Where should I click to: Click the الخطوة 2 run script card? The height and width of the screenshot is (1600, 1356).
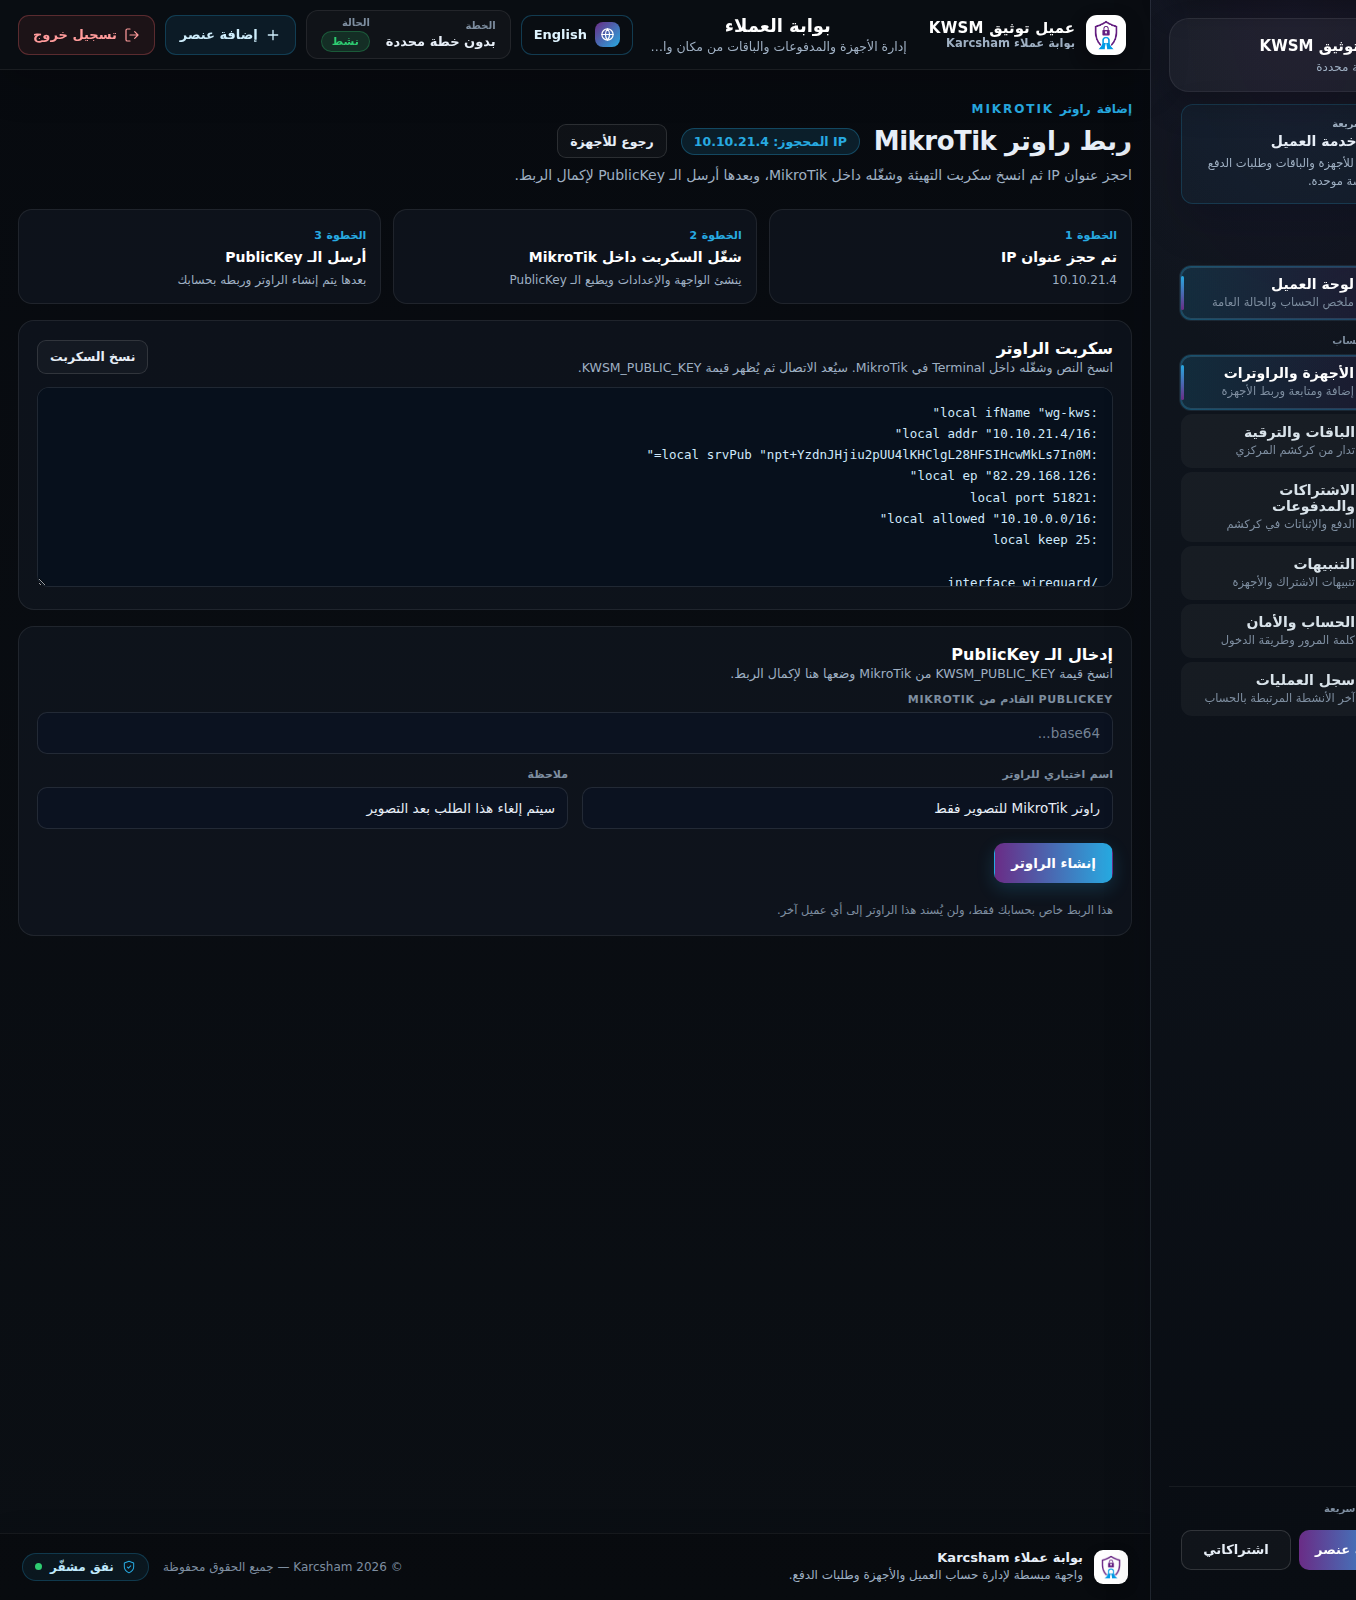(575, 256)
